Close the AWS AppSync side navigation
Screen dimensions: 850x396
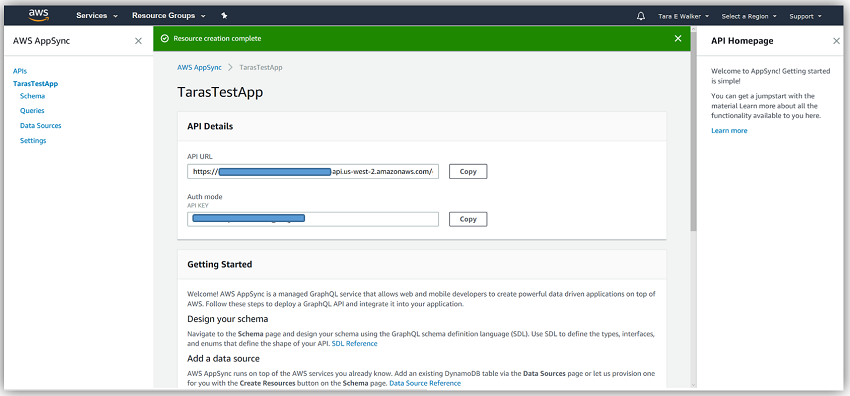coord(138,41)
